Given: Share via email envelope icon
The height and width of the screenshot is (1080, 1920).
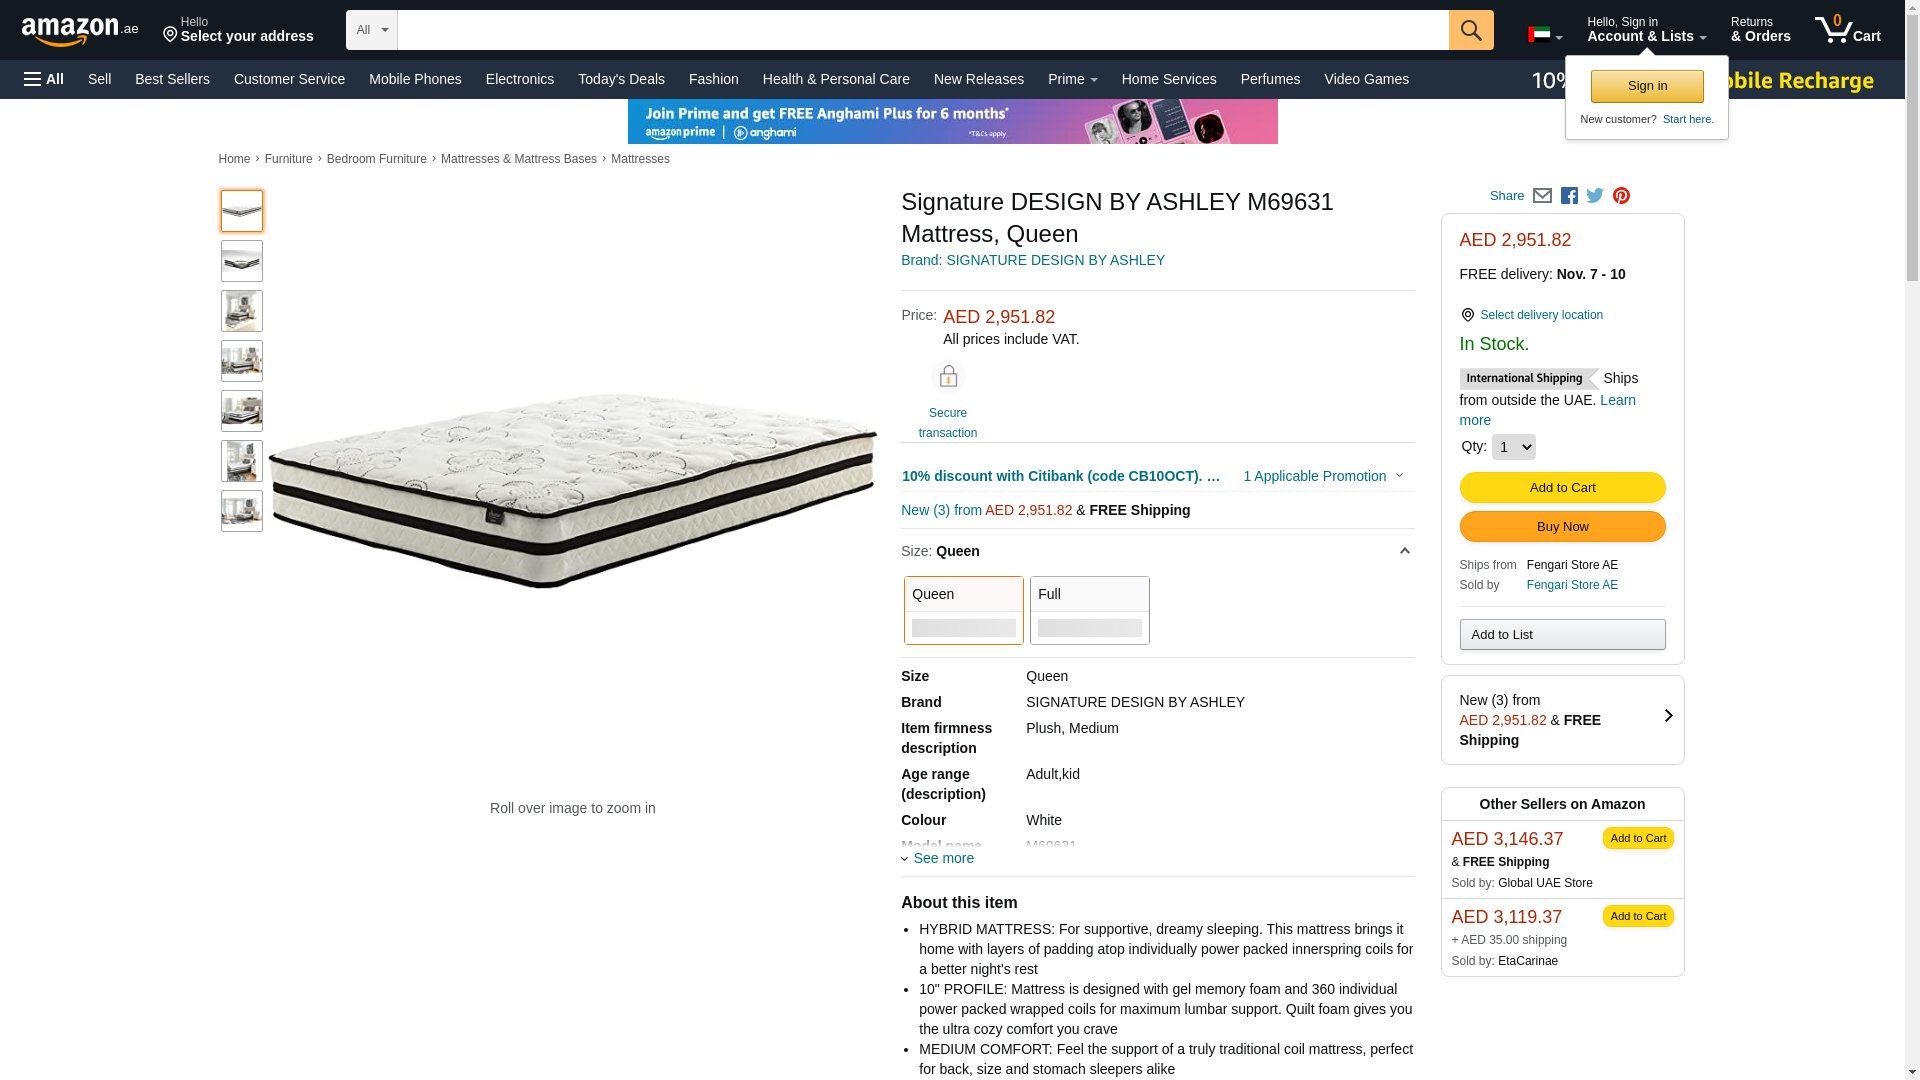Looking at the screenshot, I should point(1542,196).
